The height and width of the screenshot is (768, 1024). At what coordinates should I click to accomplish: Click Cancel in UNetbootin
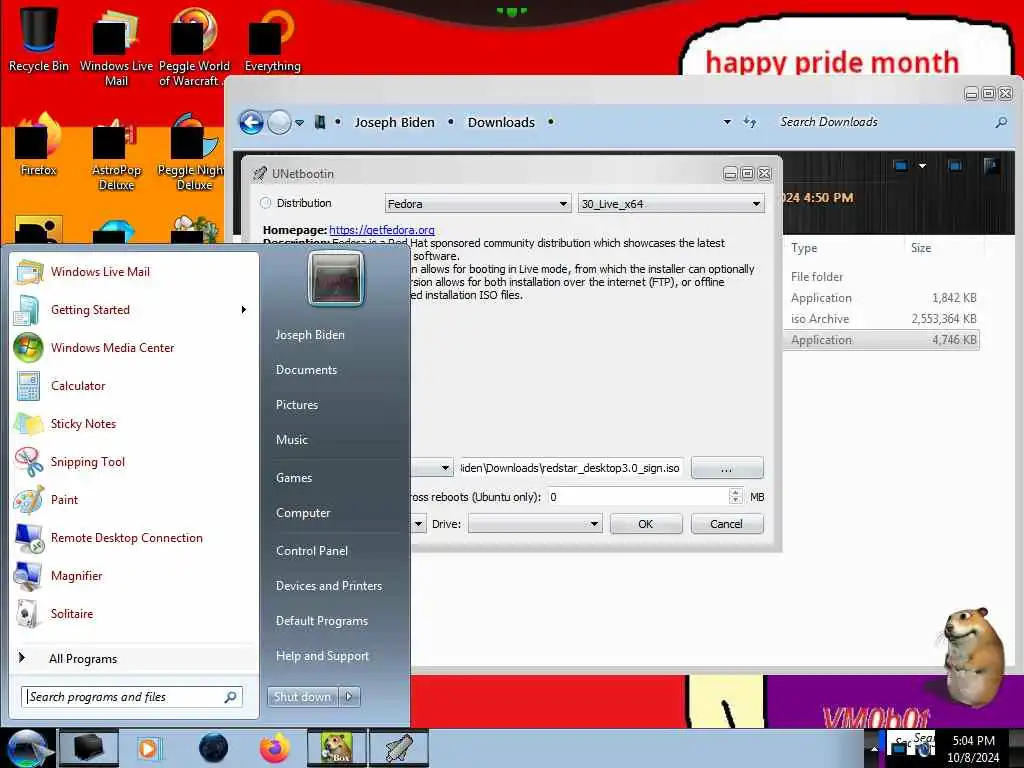click(x=726, y=524)
